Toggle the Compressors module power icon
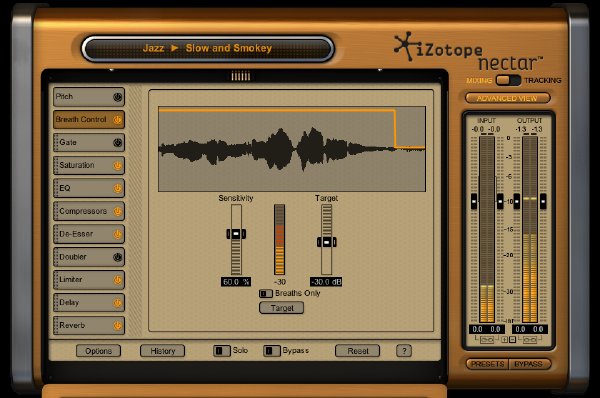 point(117,211)
